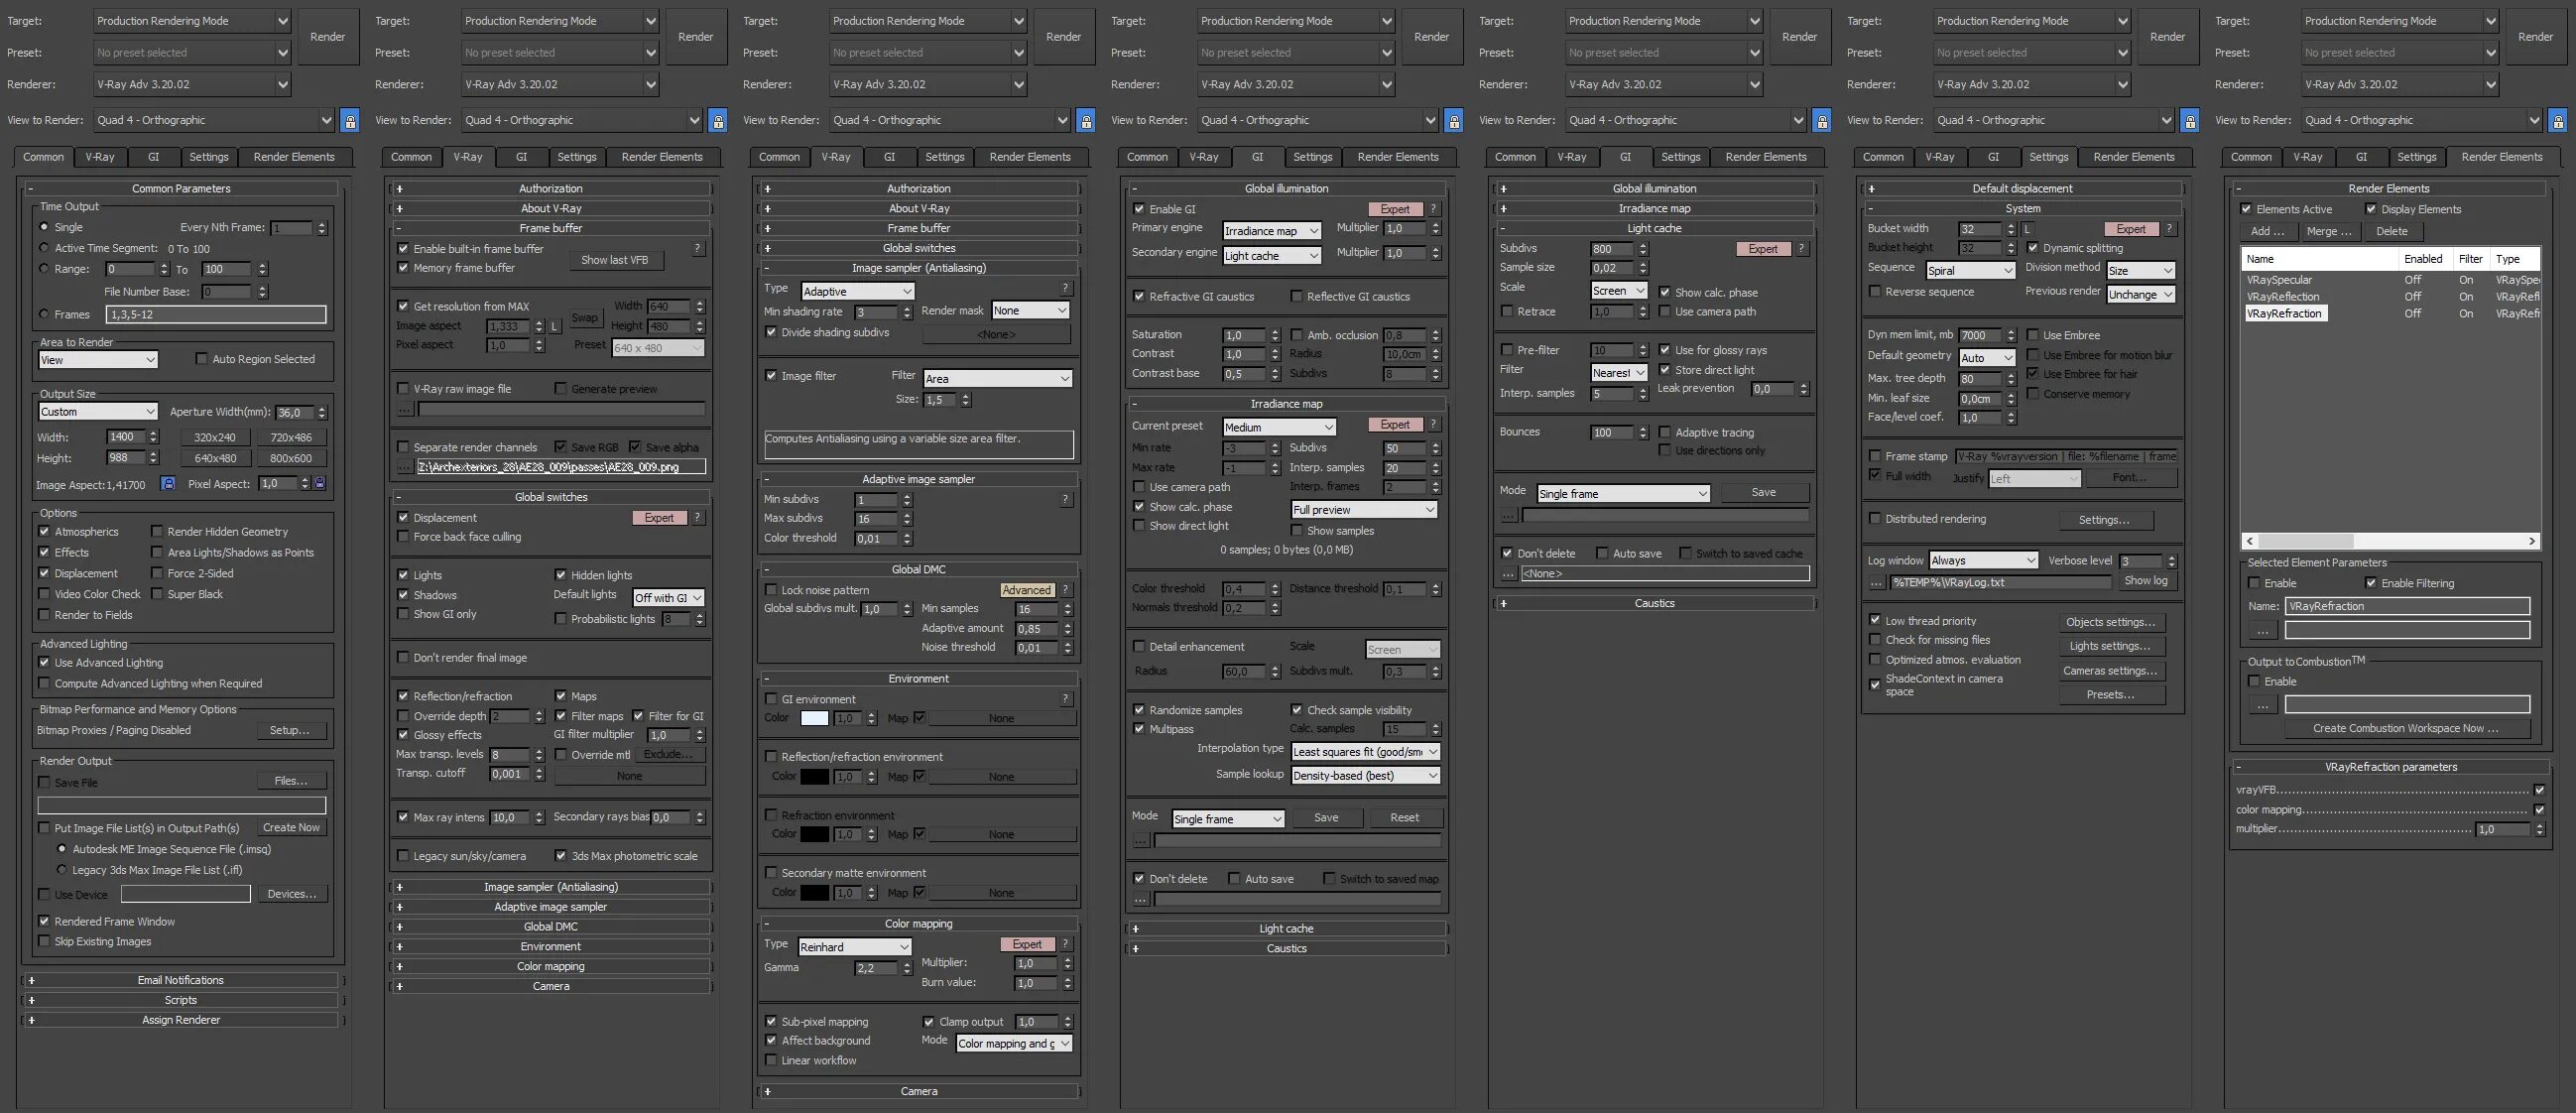The height and width of the screenshot is (1113, 2576).
Task: Select the VRaySpecular render element row
Action: coord(2280,280)
